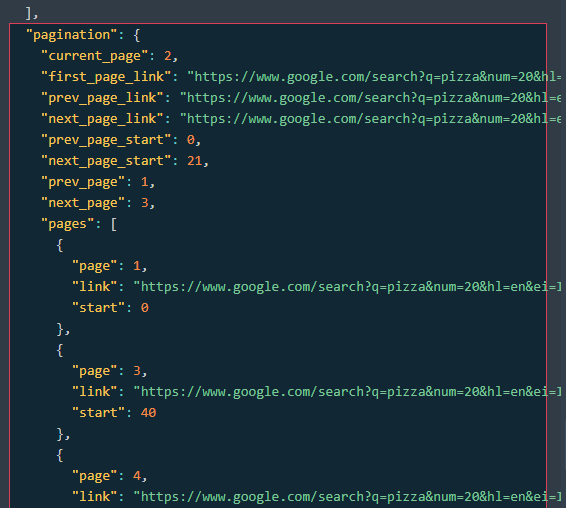Click the prev_page value 1
566x508 pixels.
(144, 182)
